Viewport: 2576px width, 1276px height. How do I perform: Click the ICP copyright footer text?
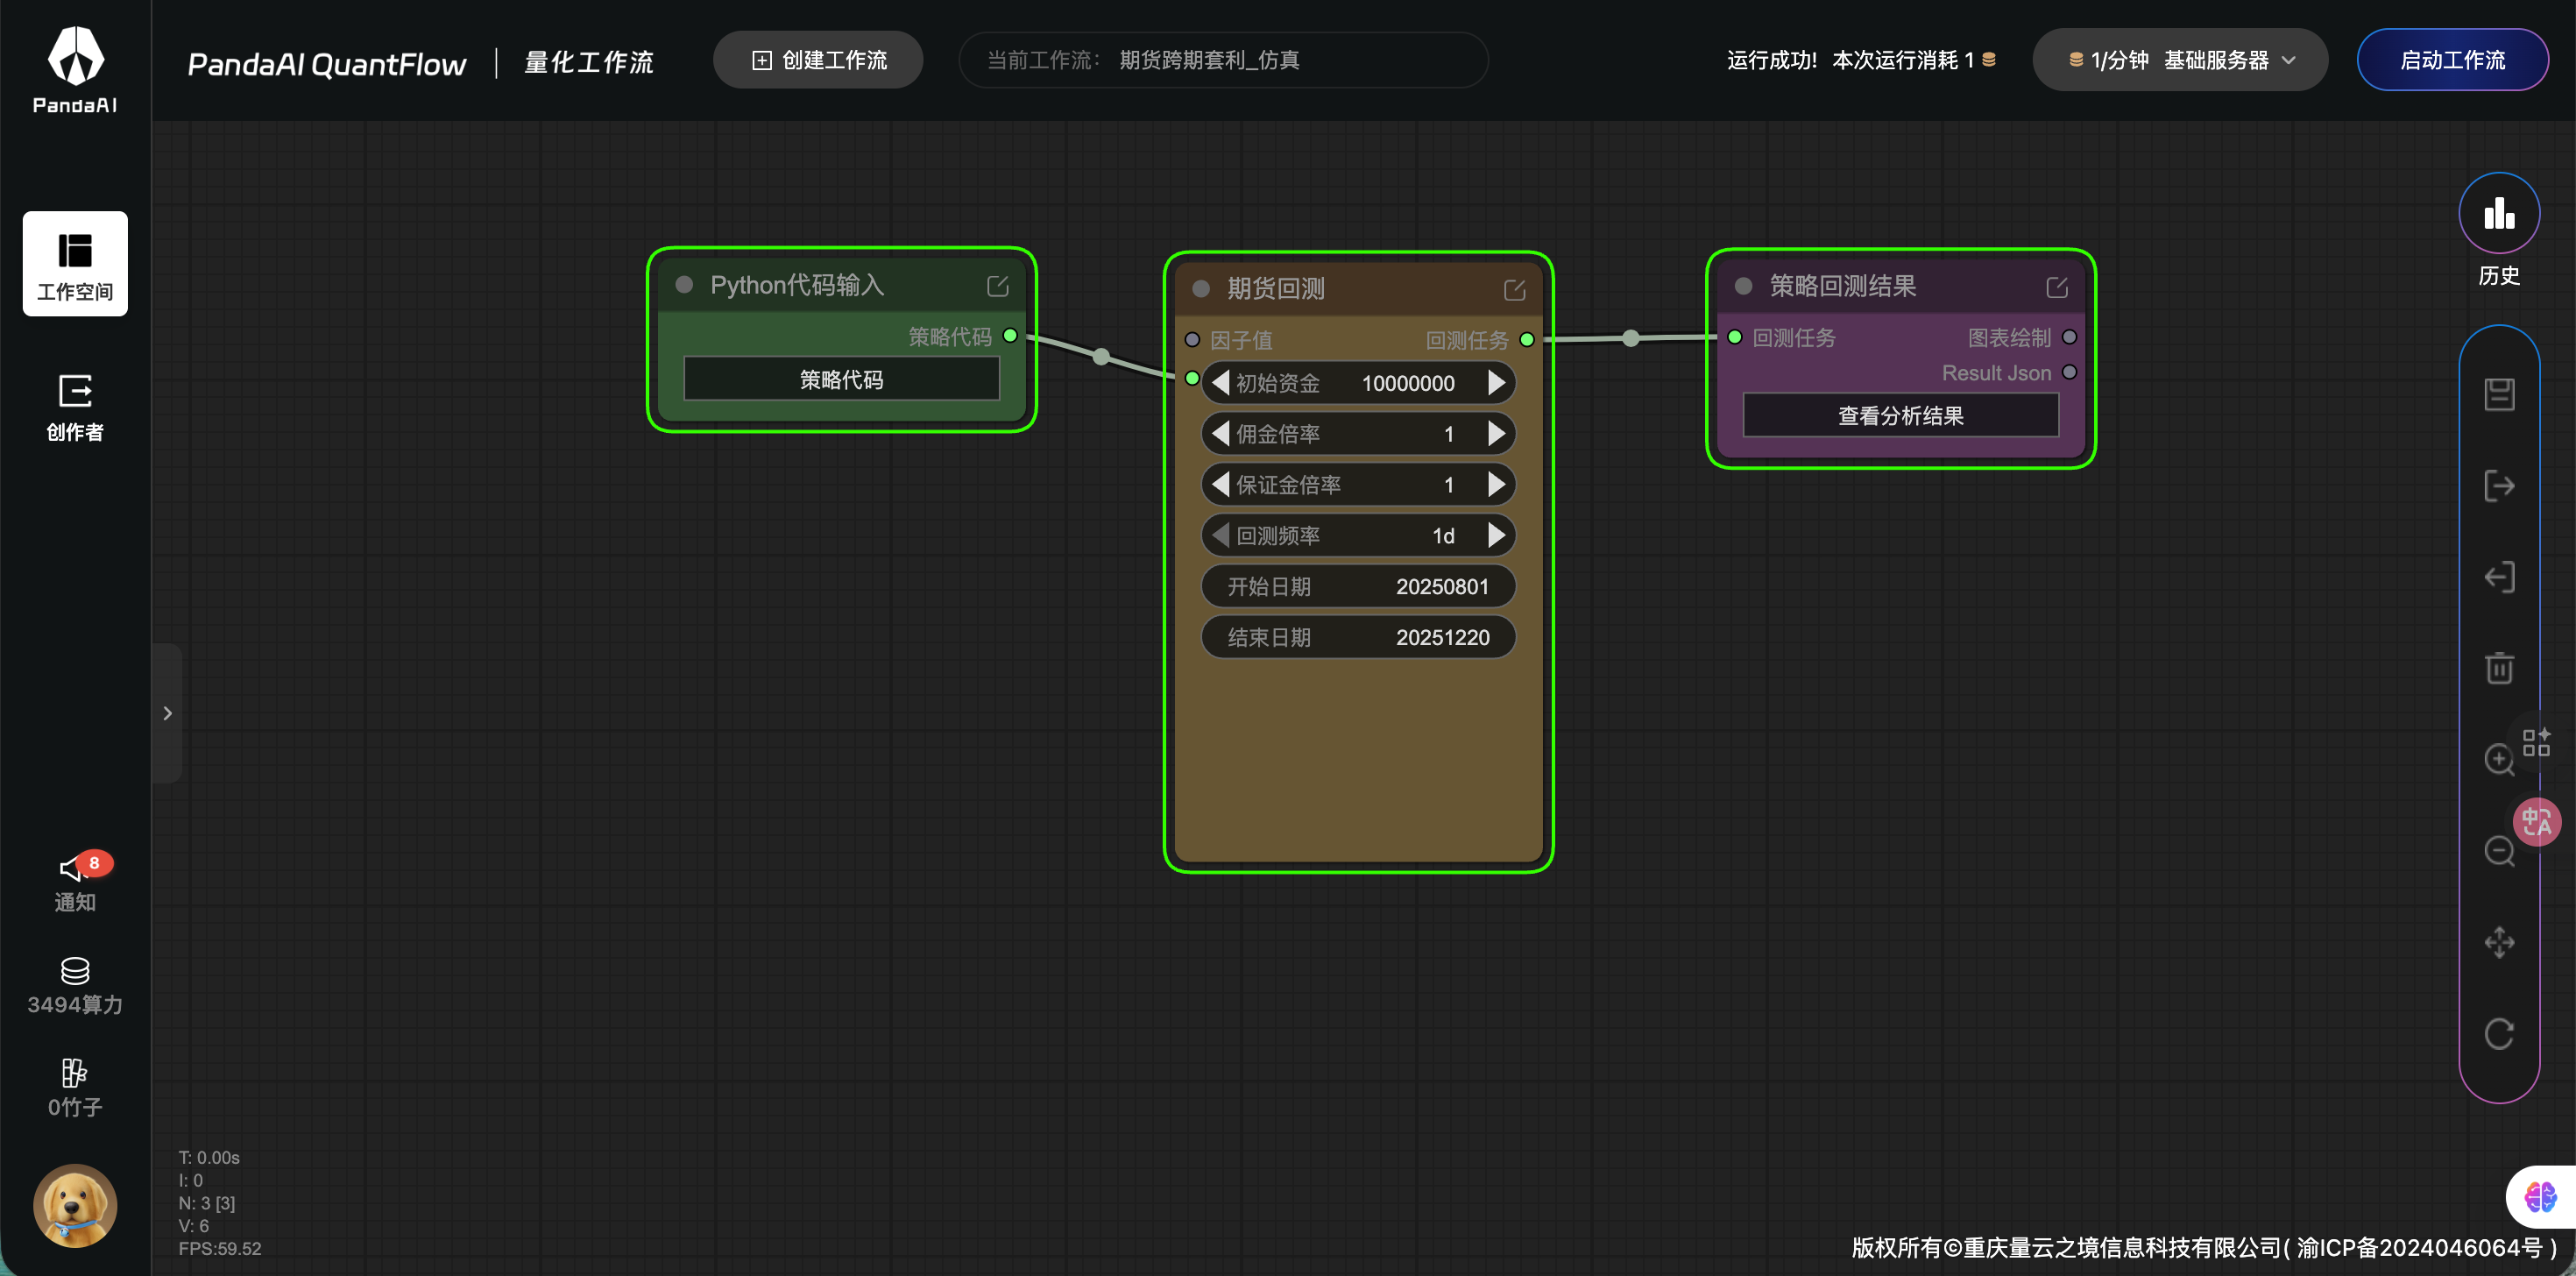2204,1247
